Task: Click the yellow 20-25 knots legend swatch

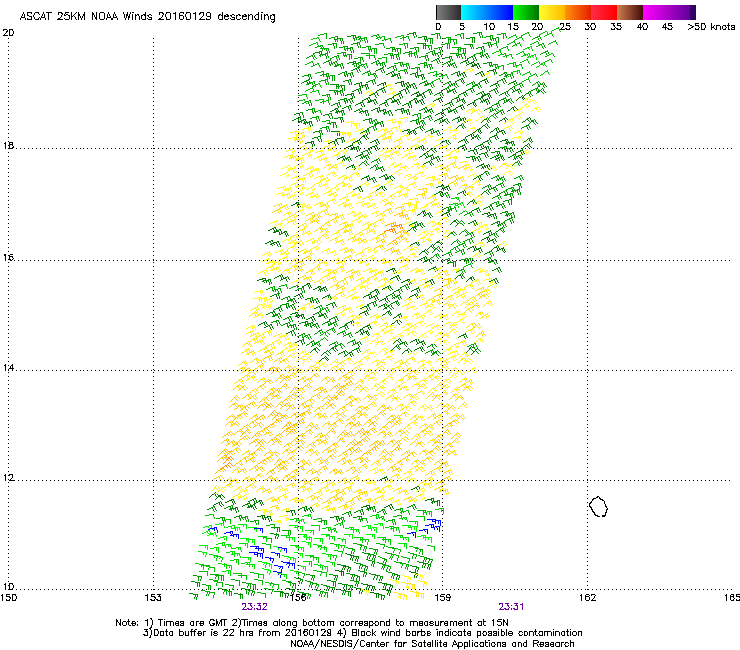Action: (x=552, y=12)
